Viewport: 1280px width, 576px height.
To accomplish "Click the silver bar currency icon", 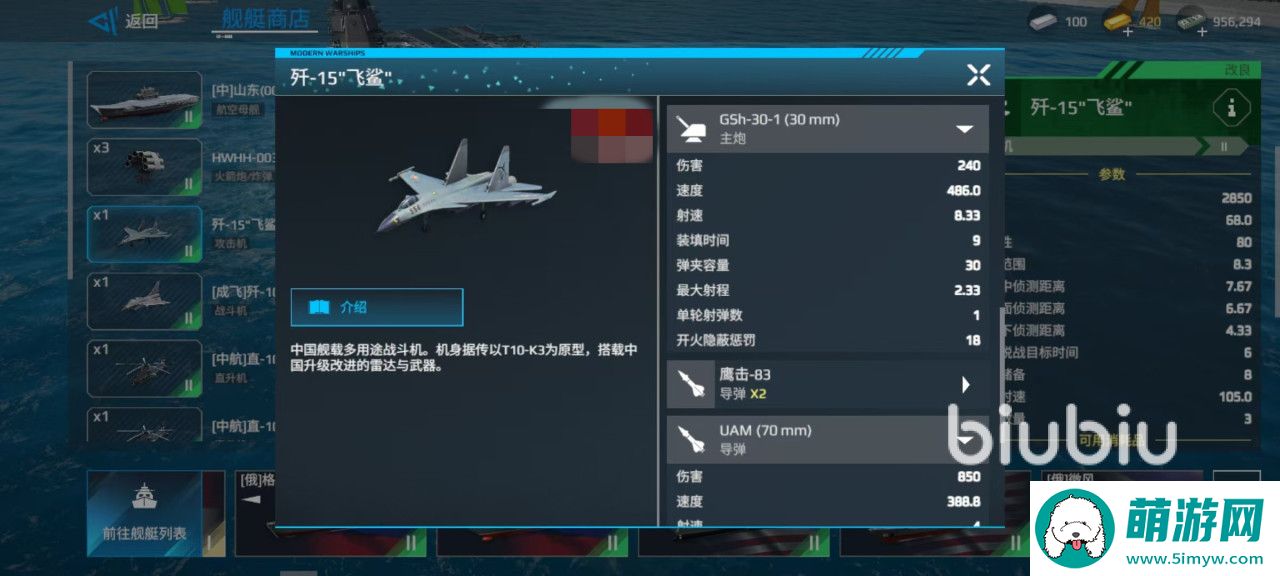I will click(1044, 20).
